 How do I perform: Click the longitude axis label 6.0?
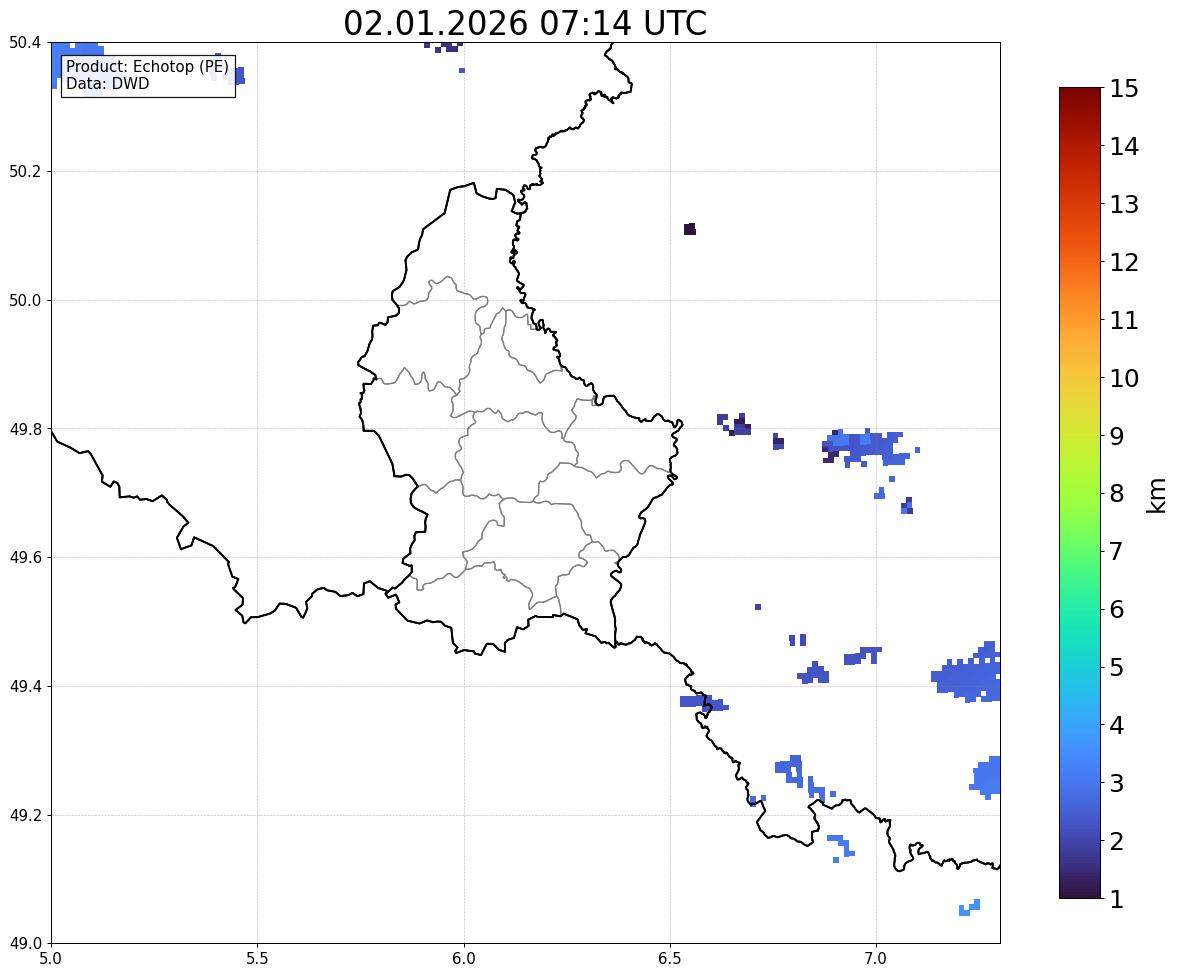(464, 959)
